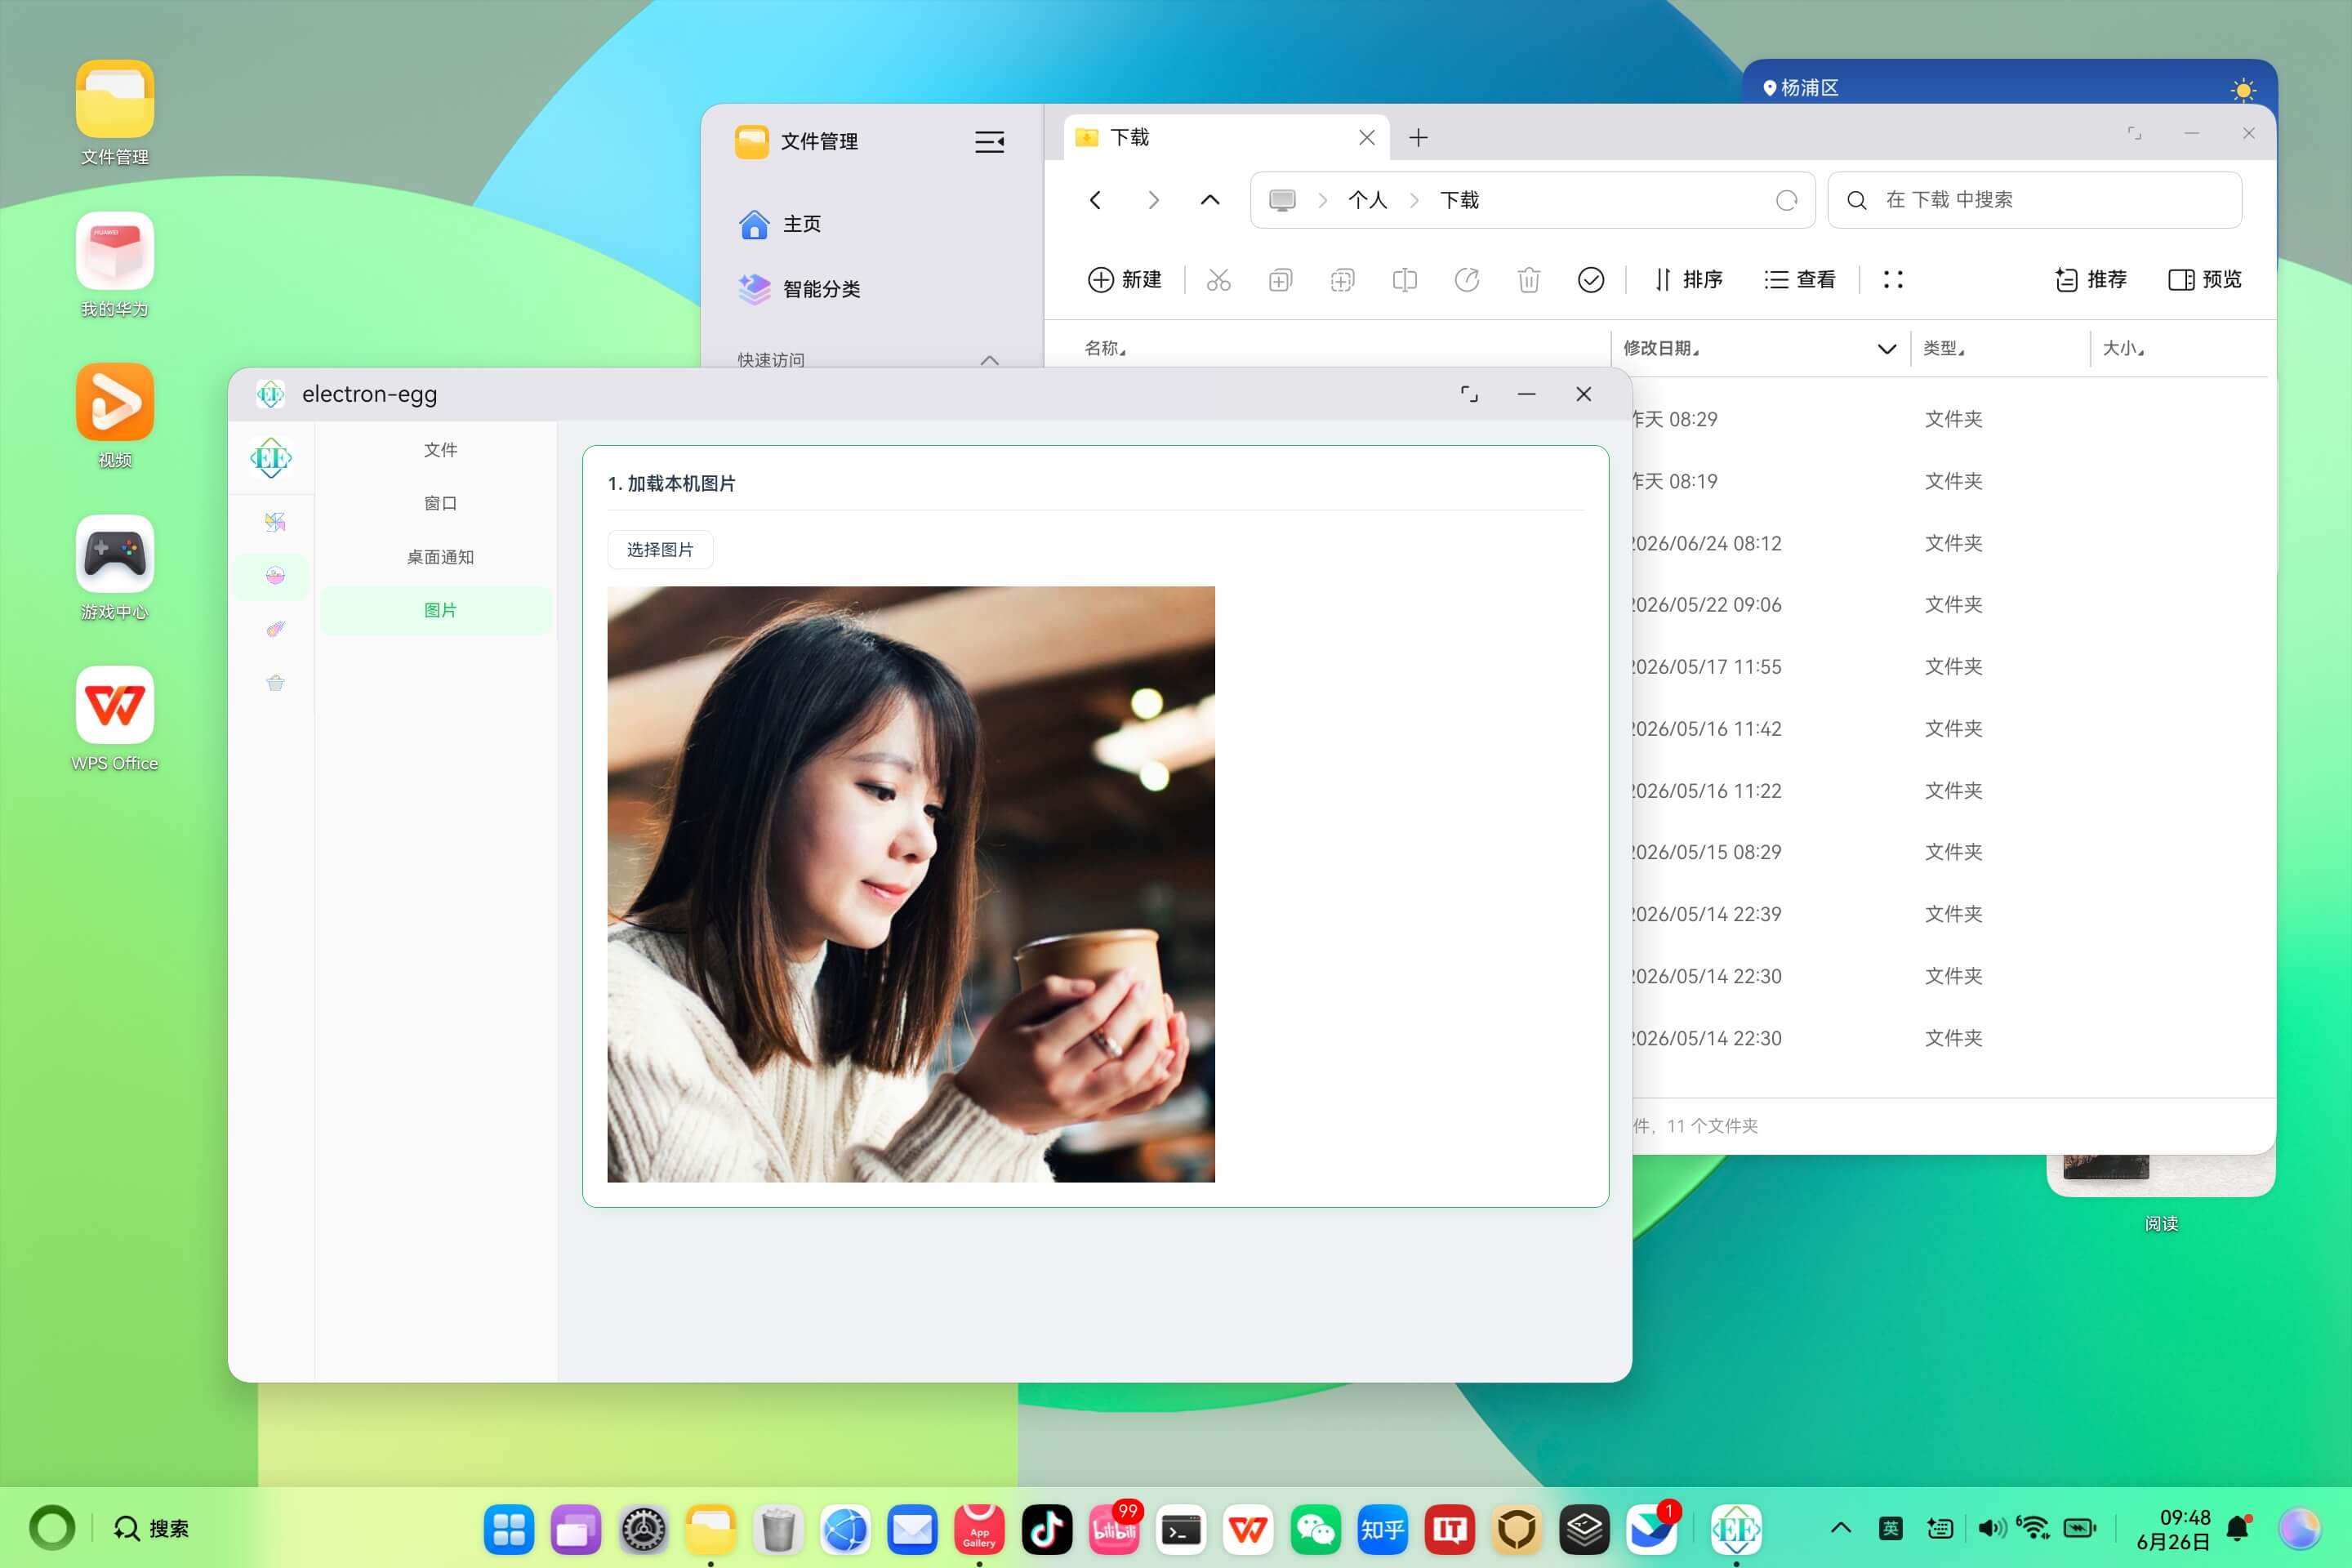Click 个人 in the breadcrumb path

point(1367,200)
